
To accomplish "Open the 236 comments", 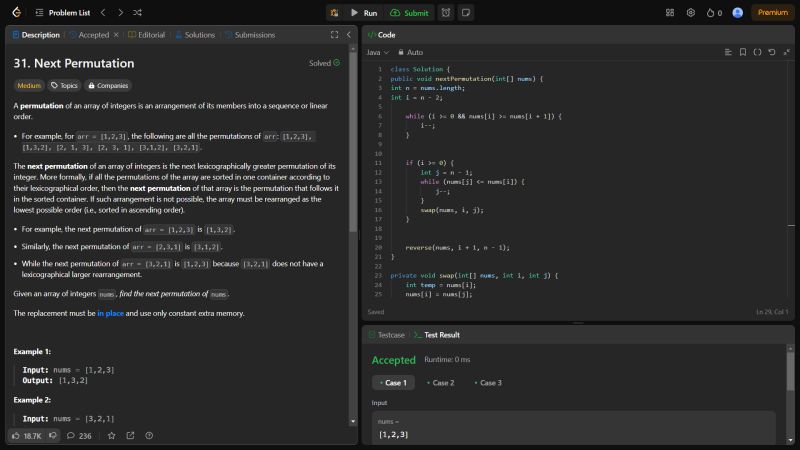I will click(x=79, y=436).
